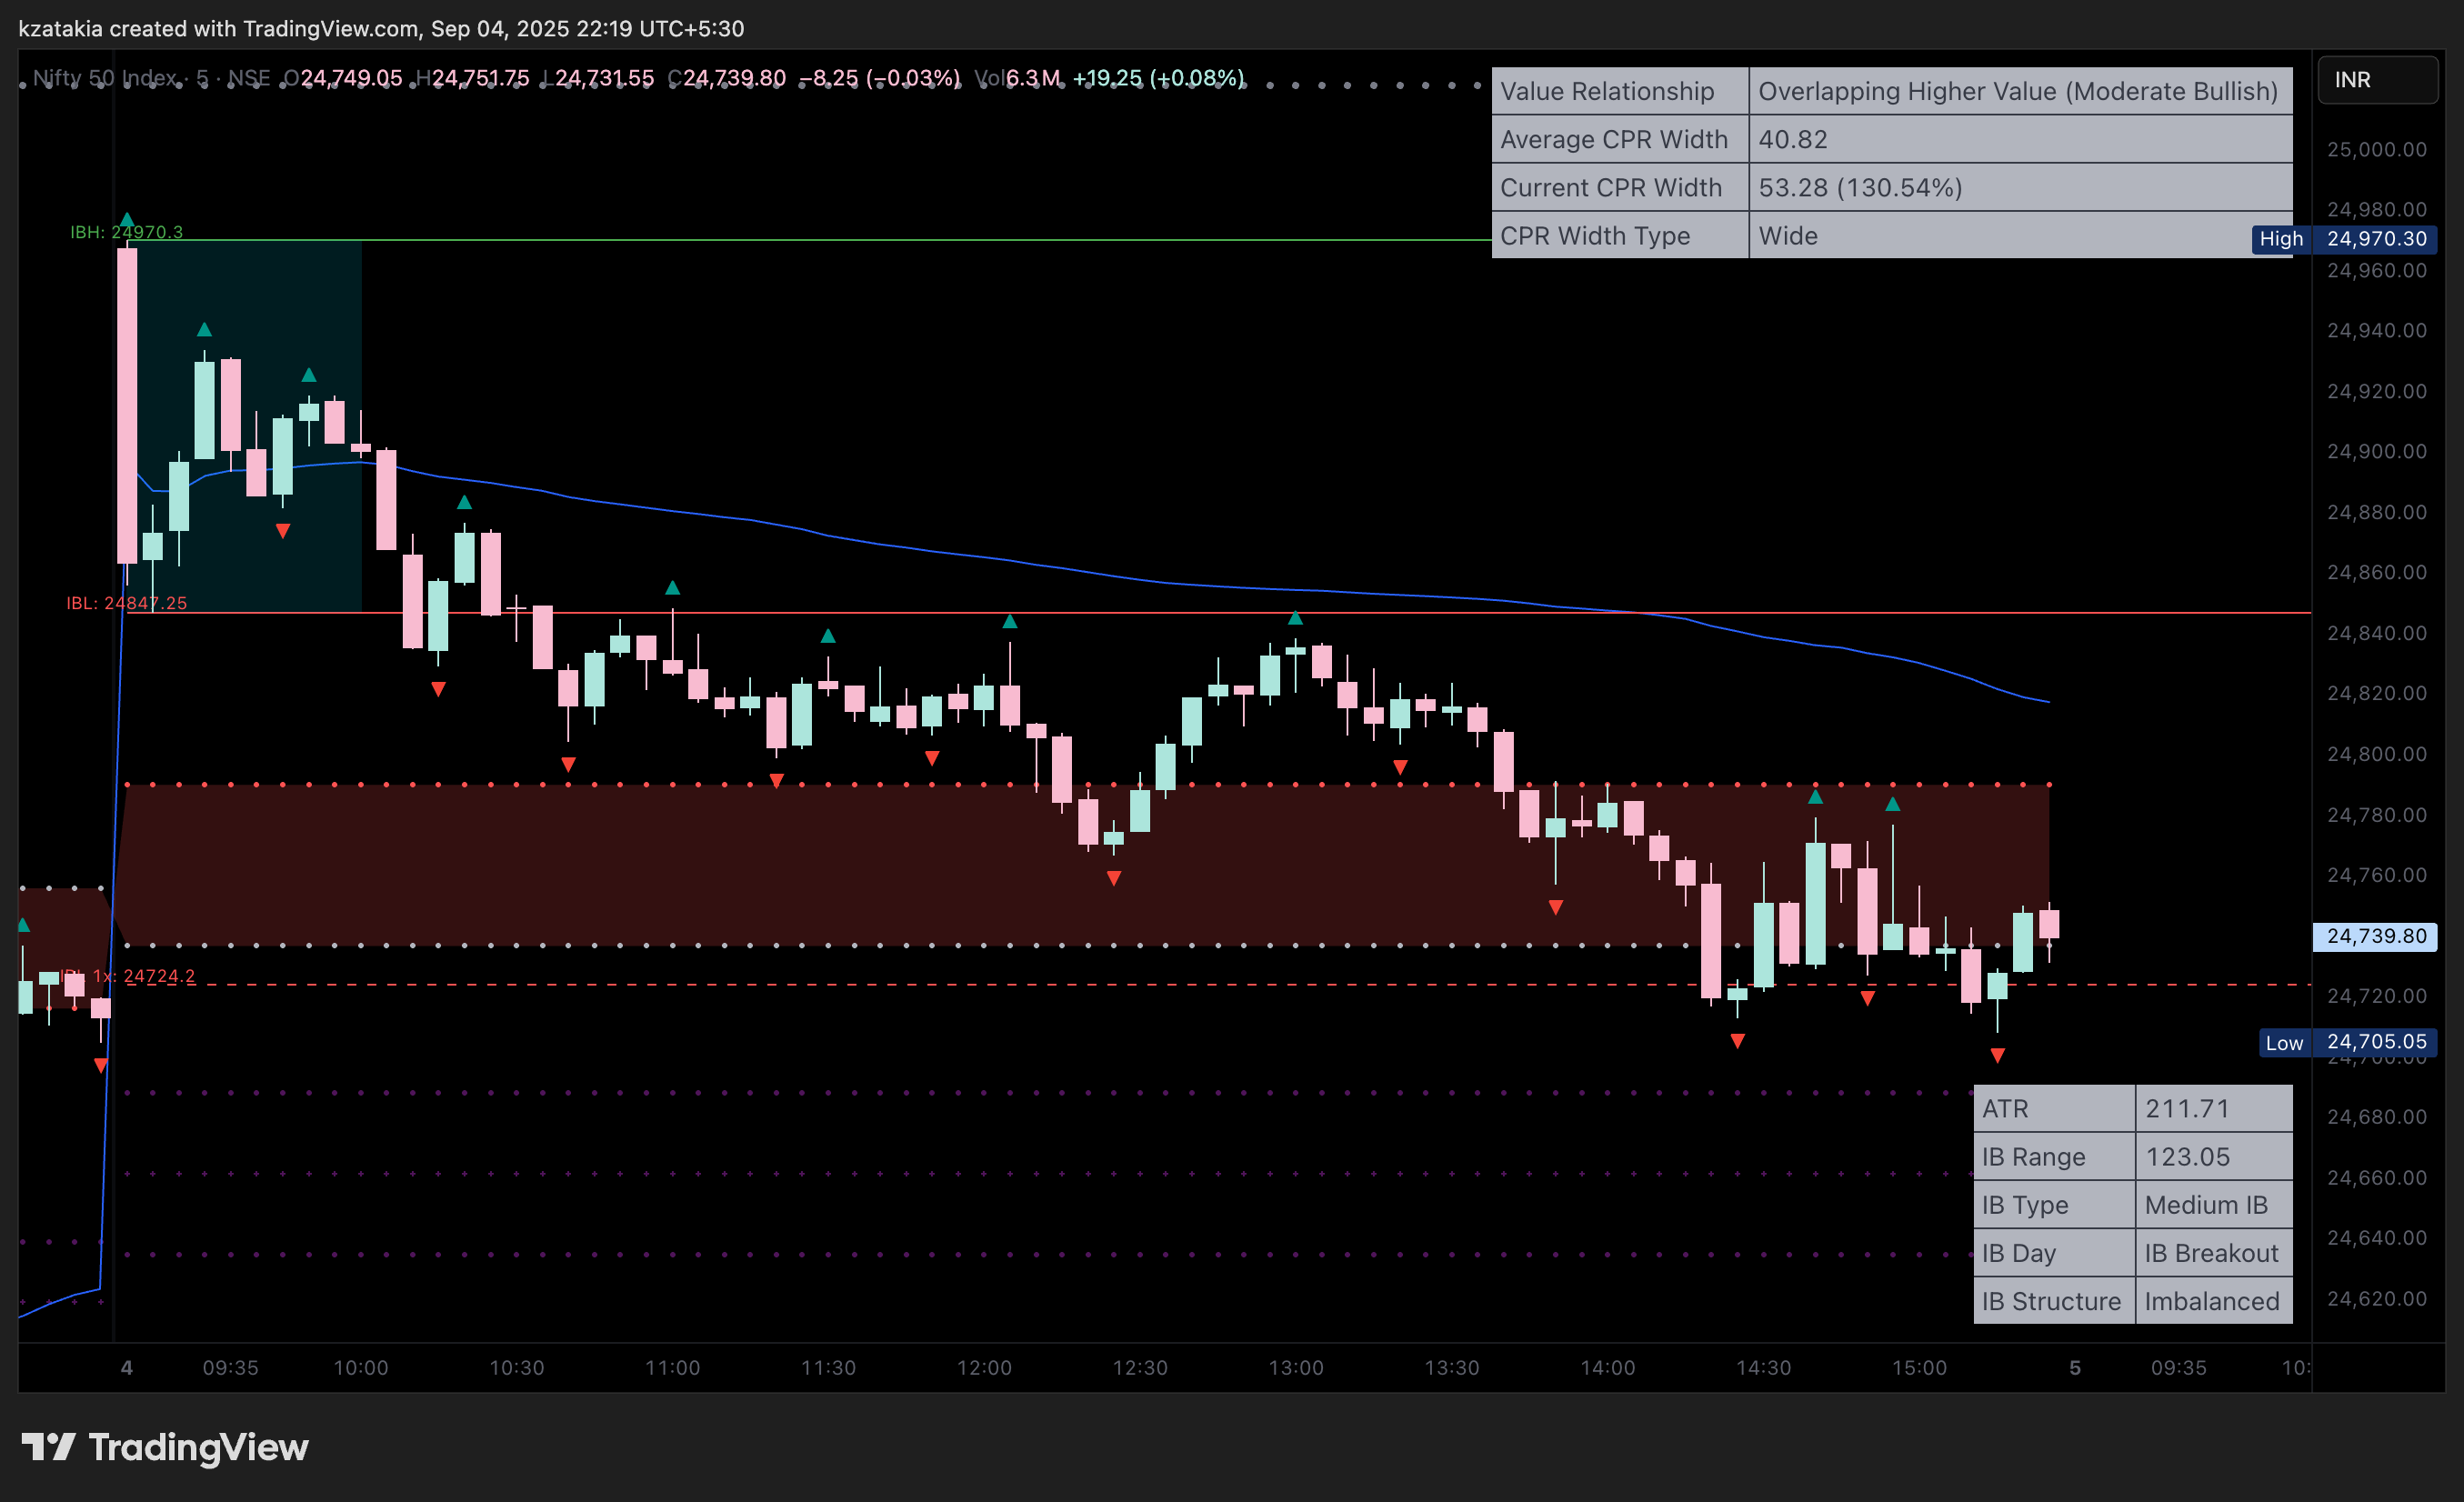Click the 123.05 IB Range value
The image size is (2464, 1502).
tap(2214, 1156)
